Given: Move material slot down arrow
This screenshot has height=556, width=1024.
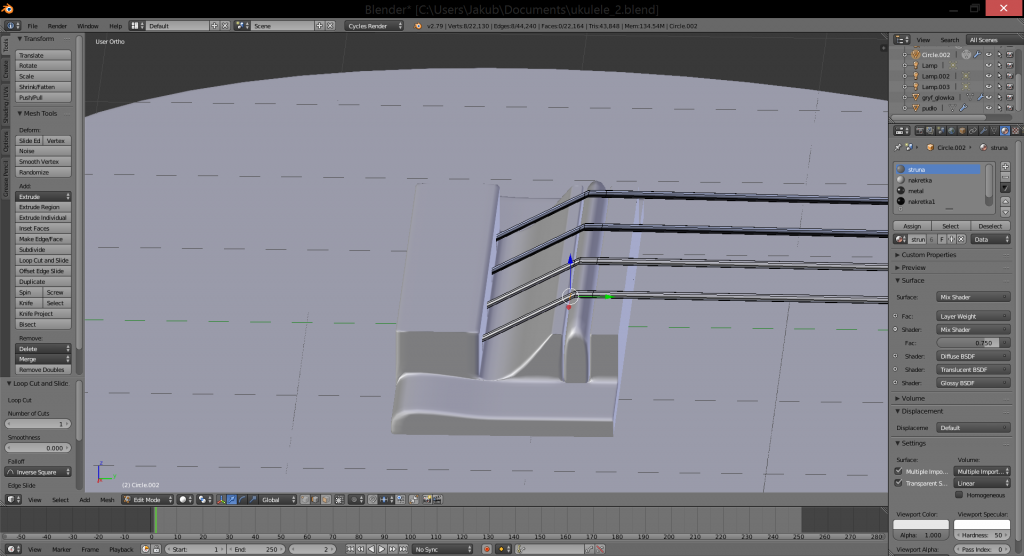Looking at the screenshot, I should click(1006, 212).
